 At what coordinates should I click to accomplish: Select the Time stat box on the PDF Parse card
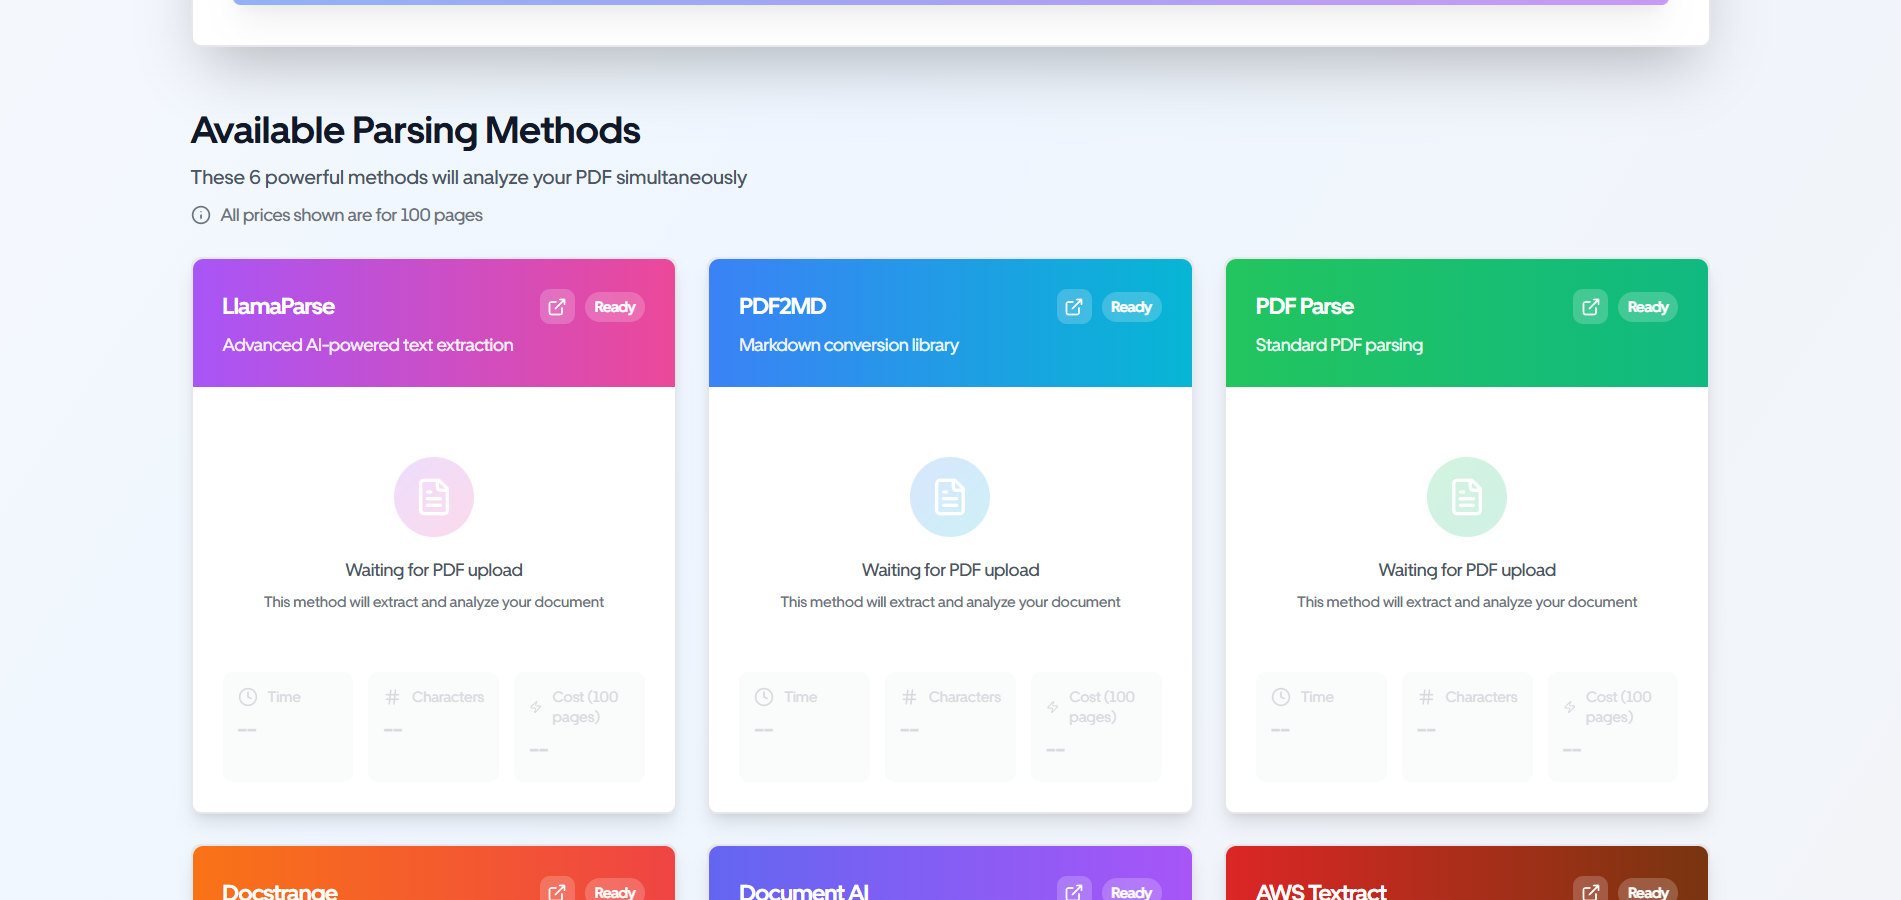[1320, 726]
